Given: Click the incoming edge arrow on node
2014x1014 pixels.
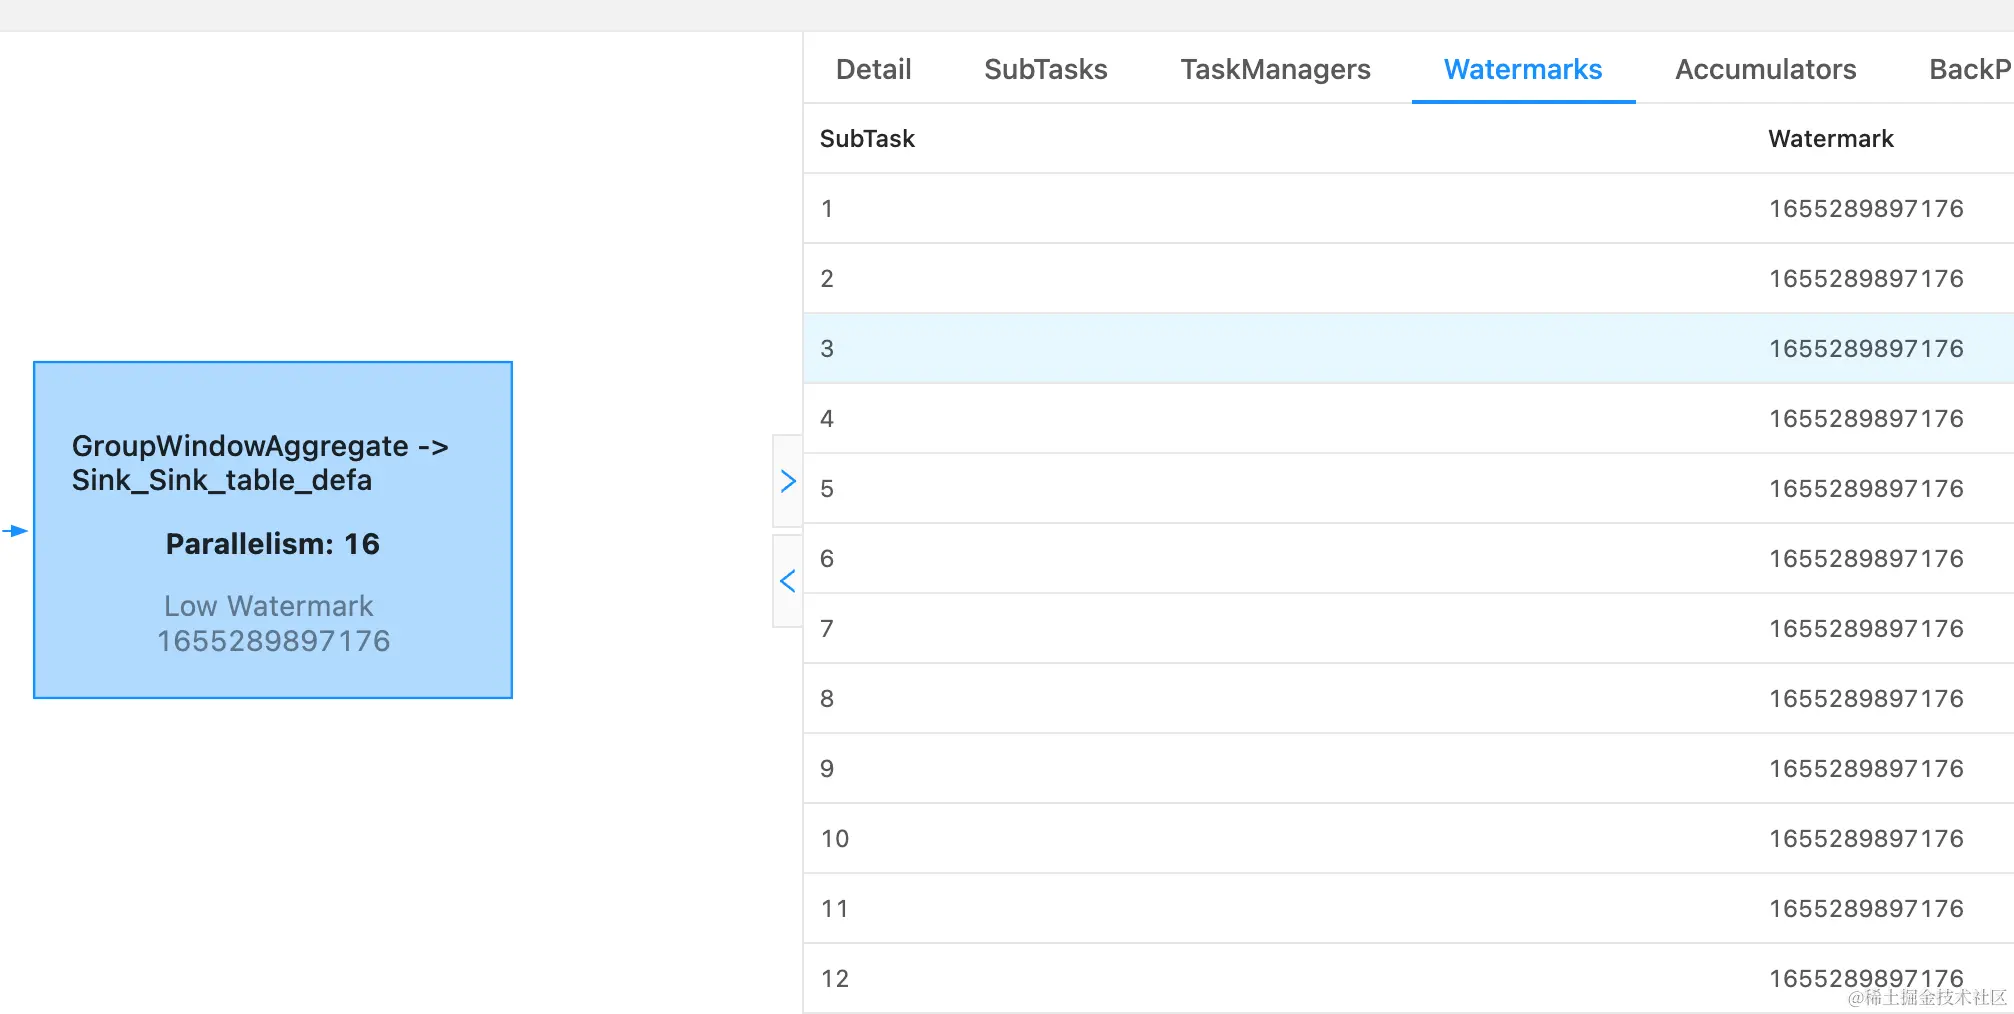Looking at the screenshot, I should (16, 531).
